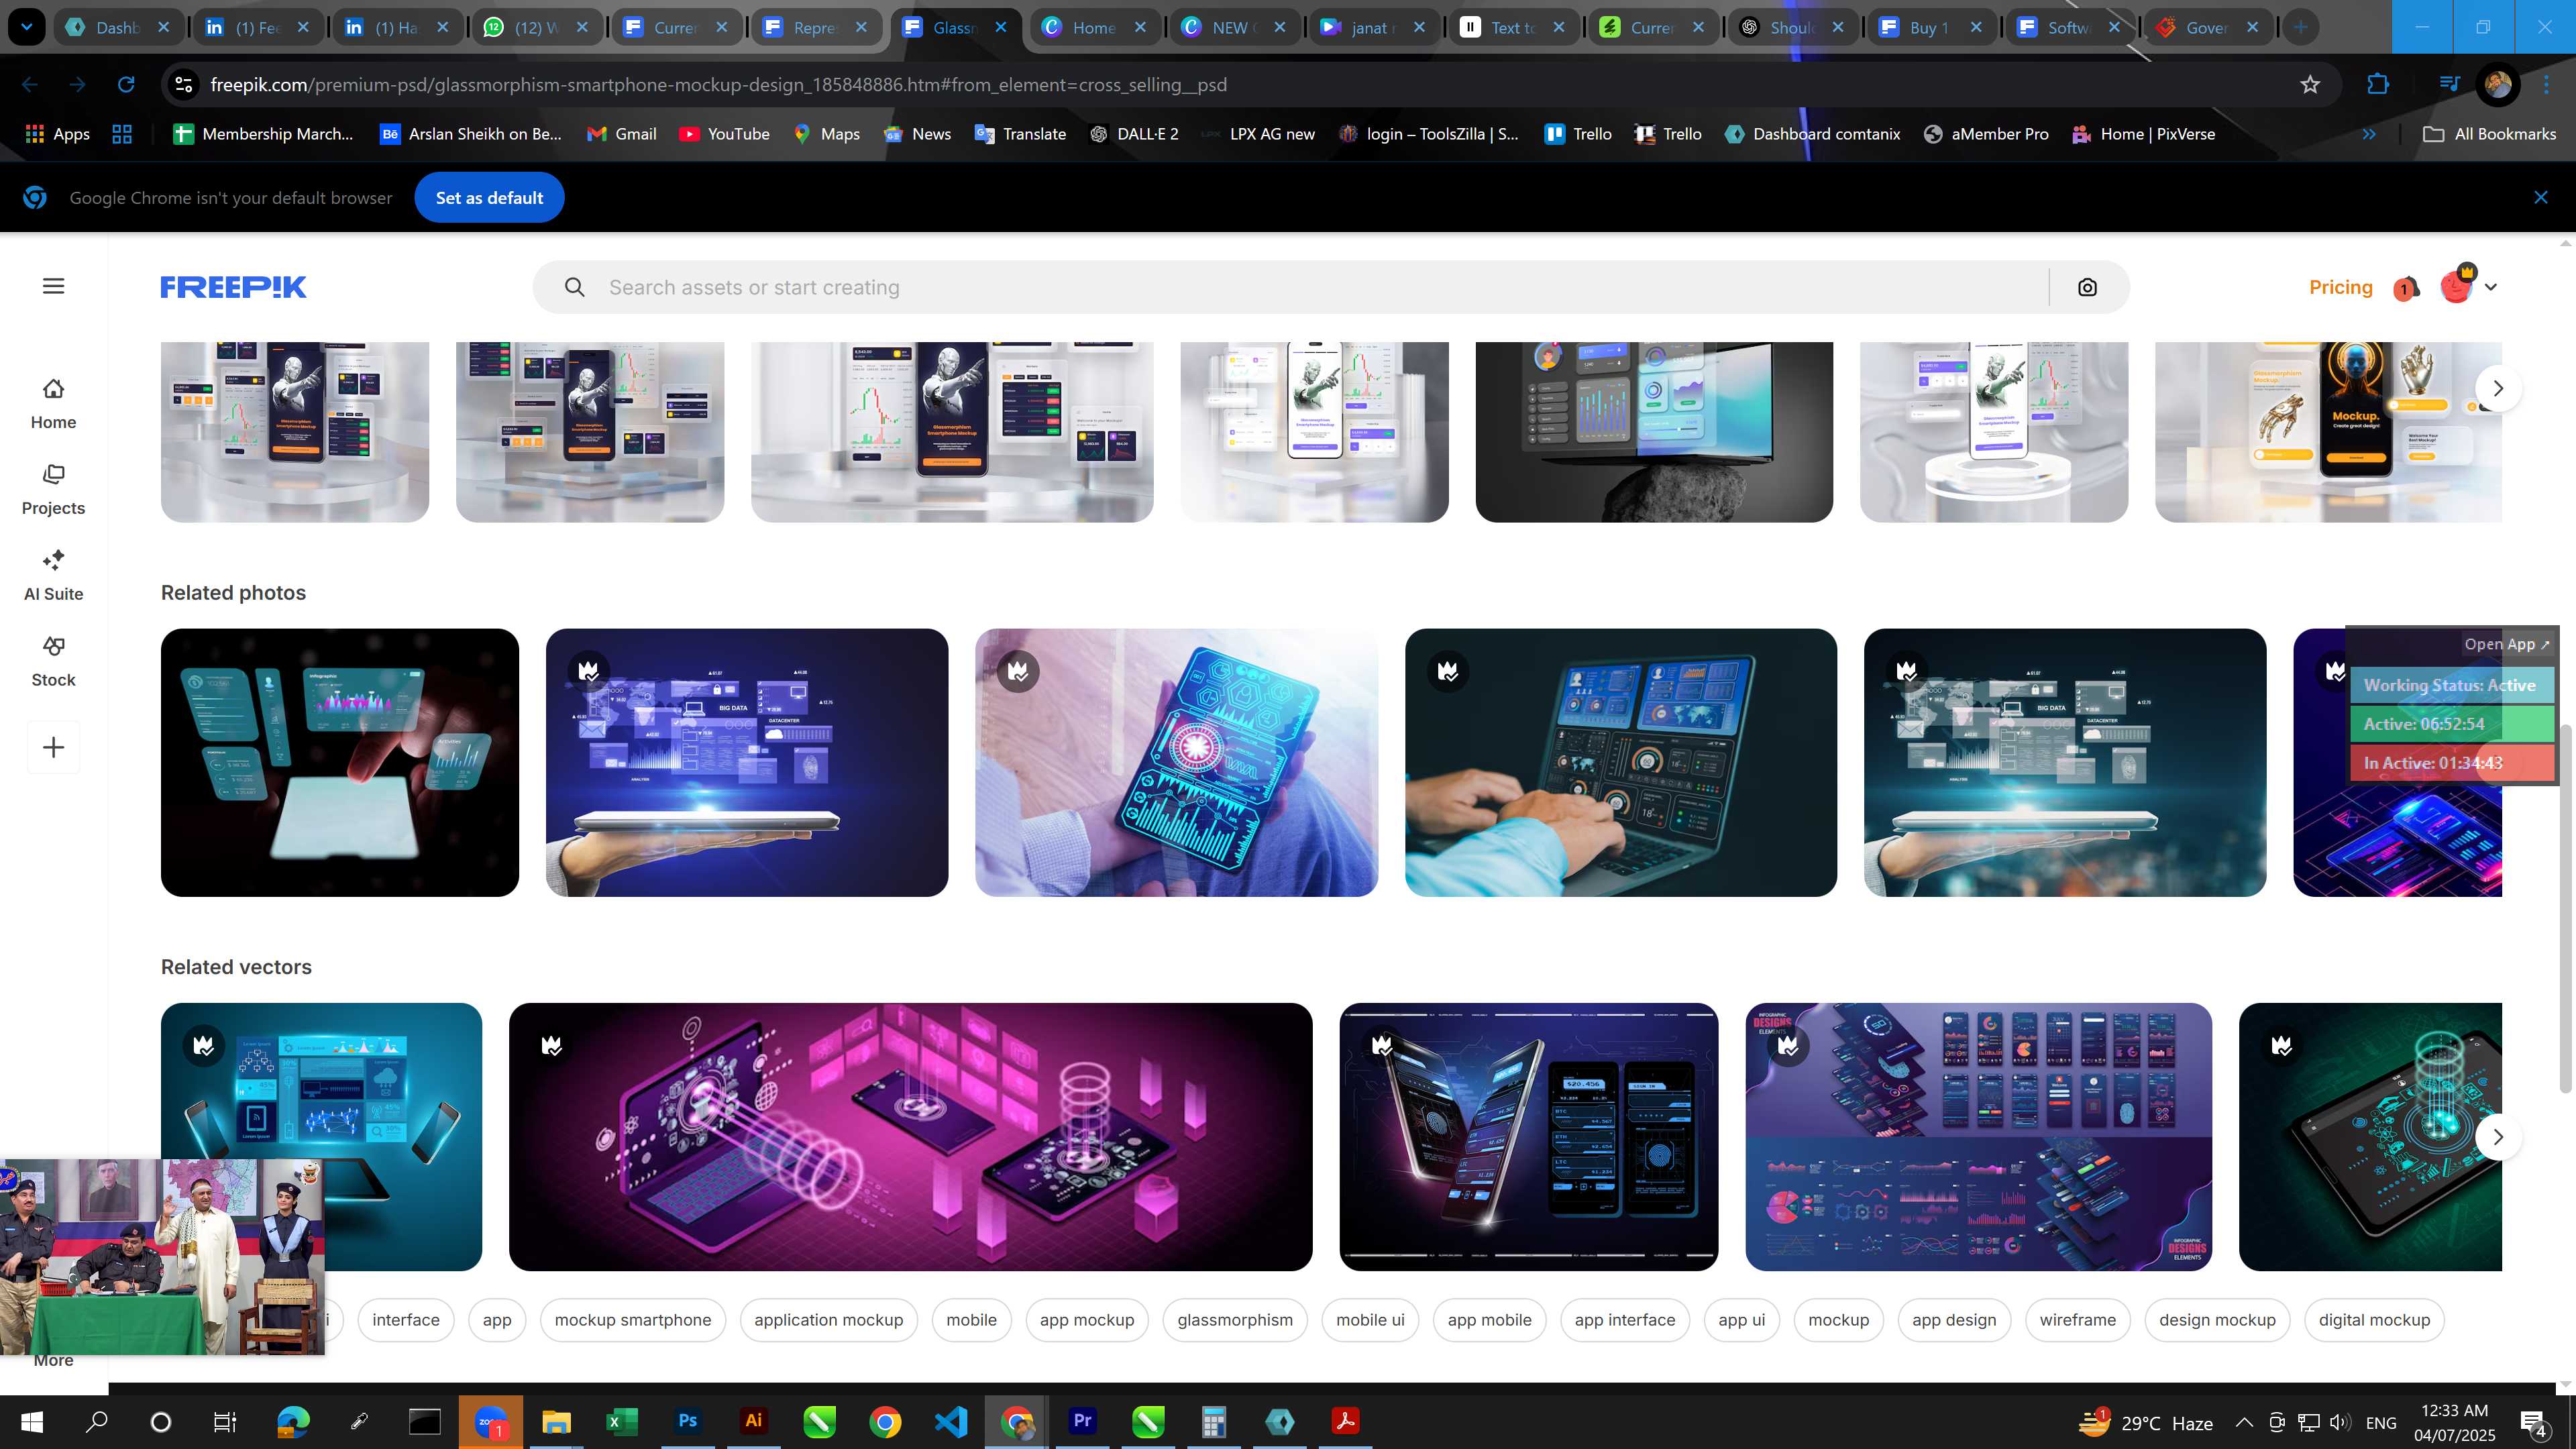Image resolution: width=2576 pixels, height=1449 pixels.
Task: Expand the user account dropdown arrow
Action: (x=2491, y=287)
